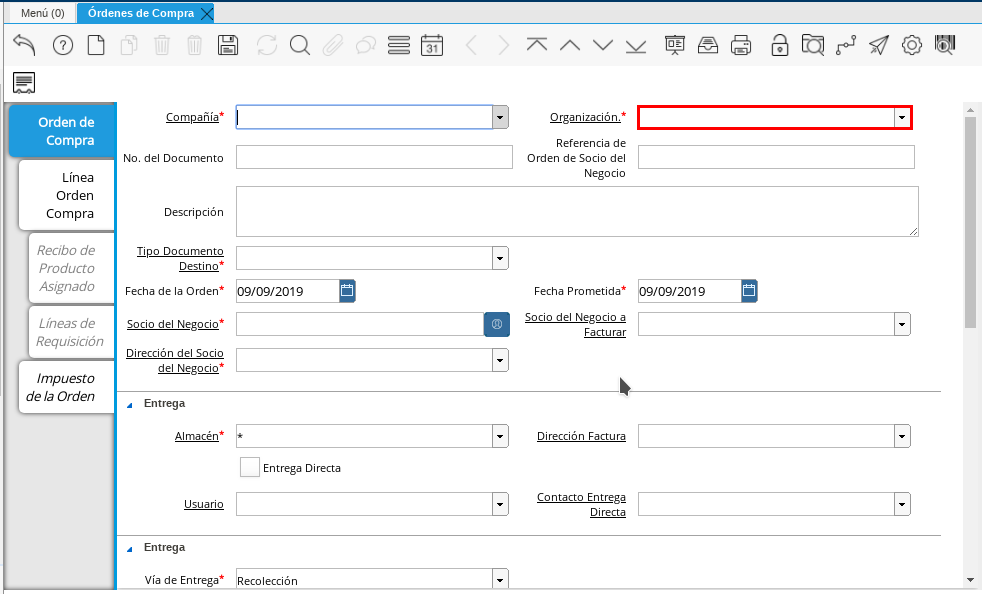Collapse the first Entrega section
The image size is (982, 594).
(x=129, y=404)
